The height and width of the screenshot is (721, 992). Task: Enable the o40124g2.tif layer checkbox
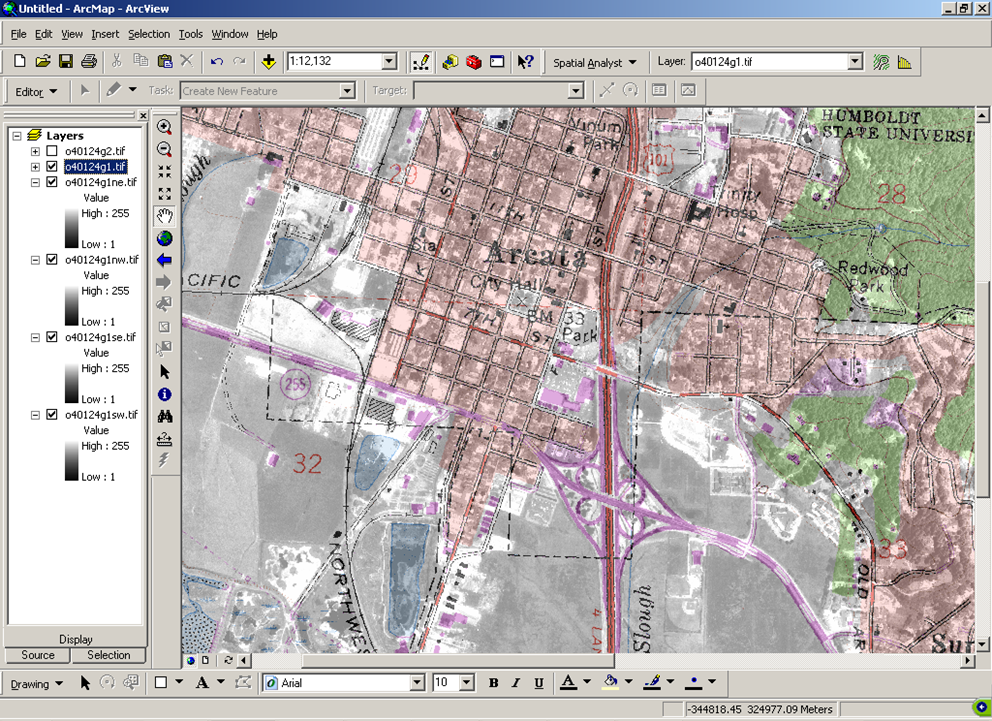pos(52,151)
